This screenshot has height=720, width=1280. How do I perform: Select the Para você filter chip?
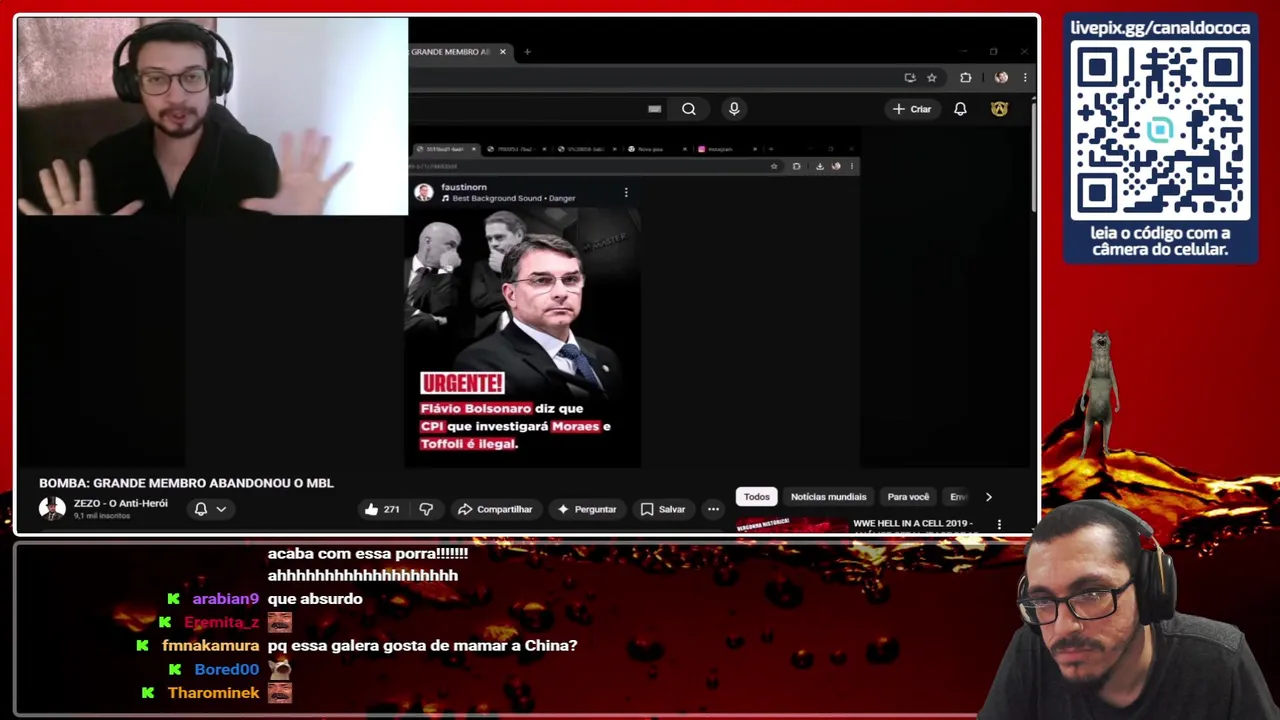tap(908, 497)
